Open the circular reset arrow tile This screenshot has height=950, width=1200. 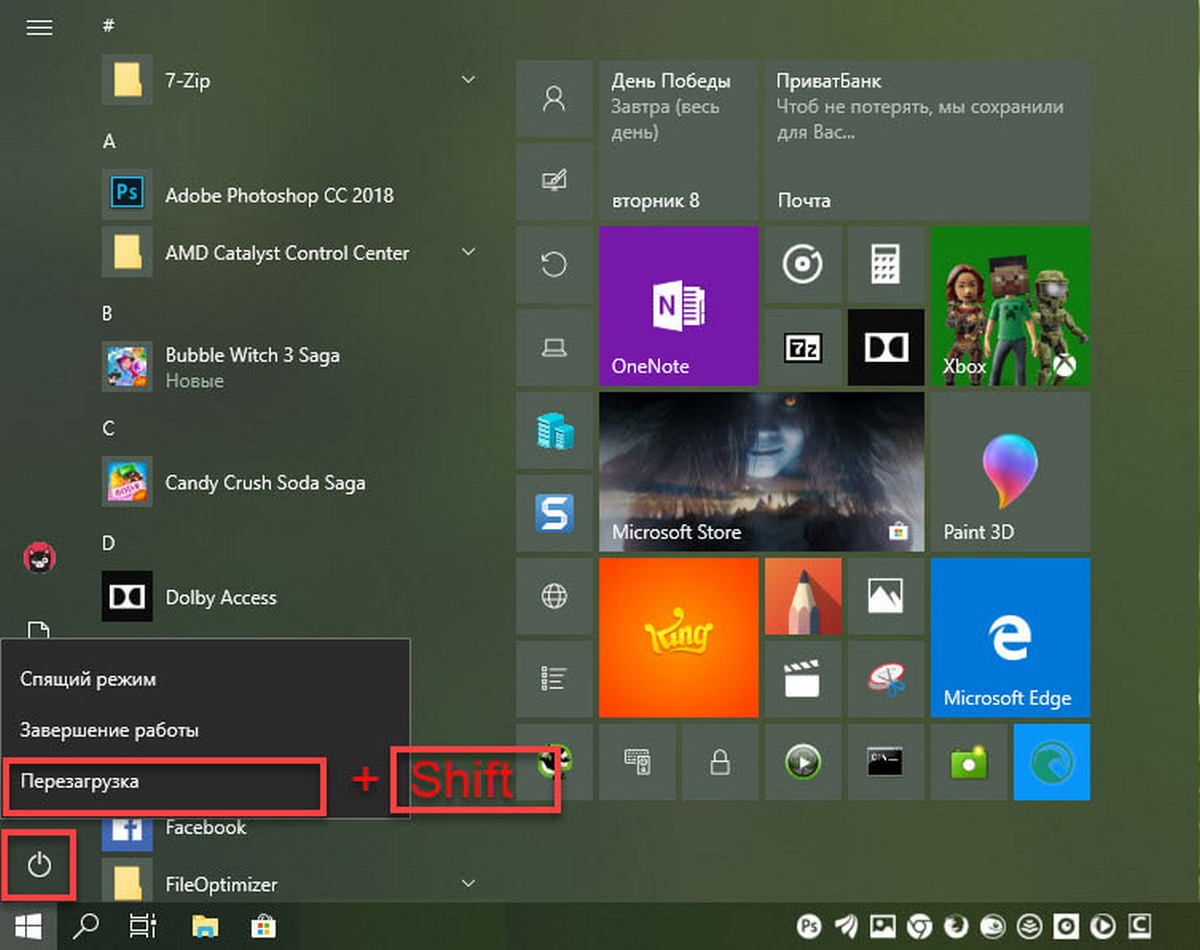[553, 264]
